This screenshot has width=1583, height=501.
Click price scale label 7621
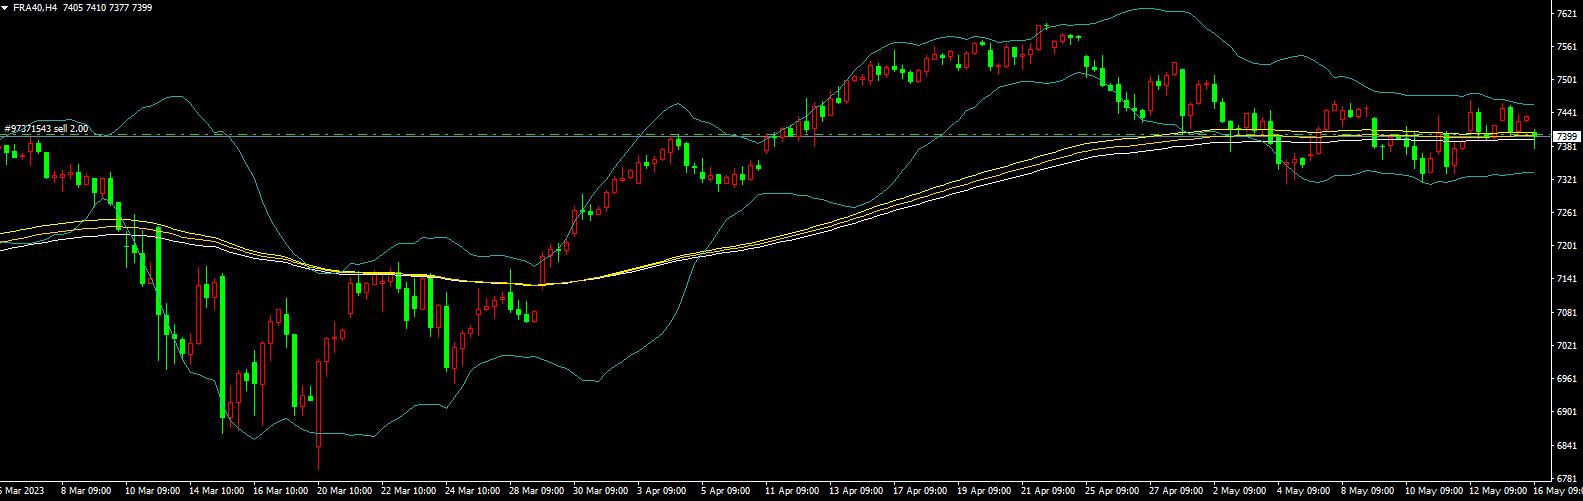(1567, 14)
